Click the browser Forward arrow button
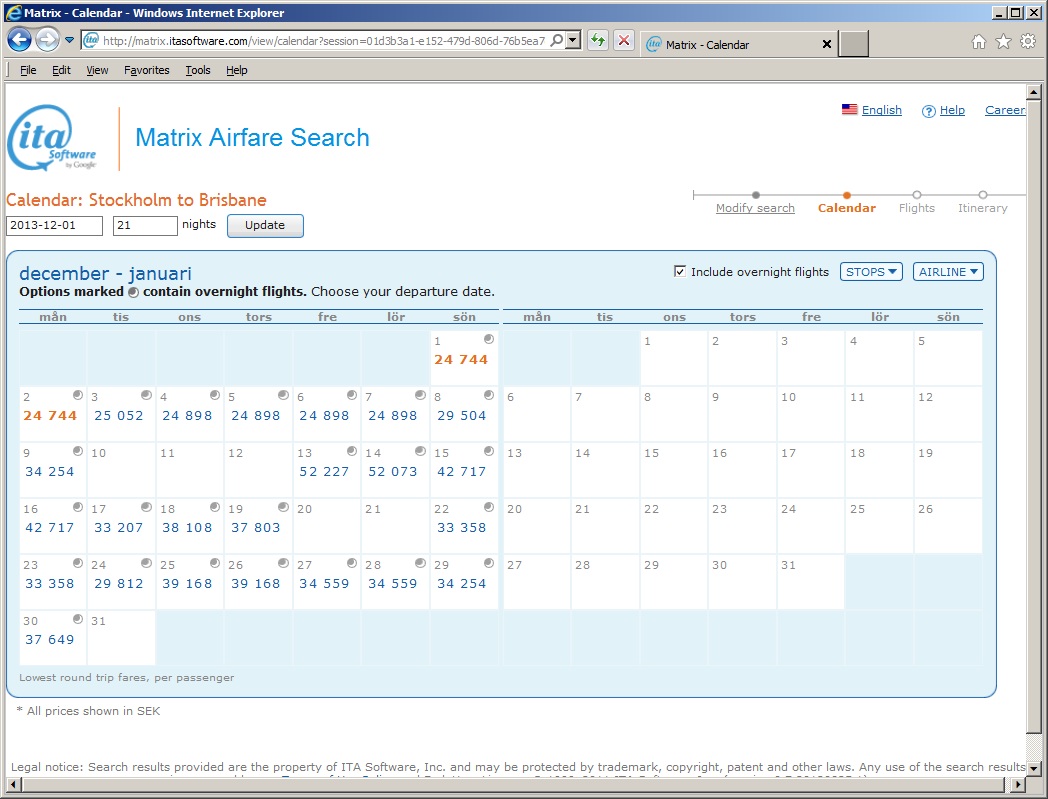Viewport: 1048px width, 799px height. click(x=47, y=41)
